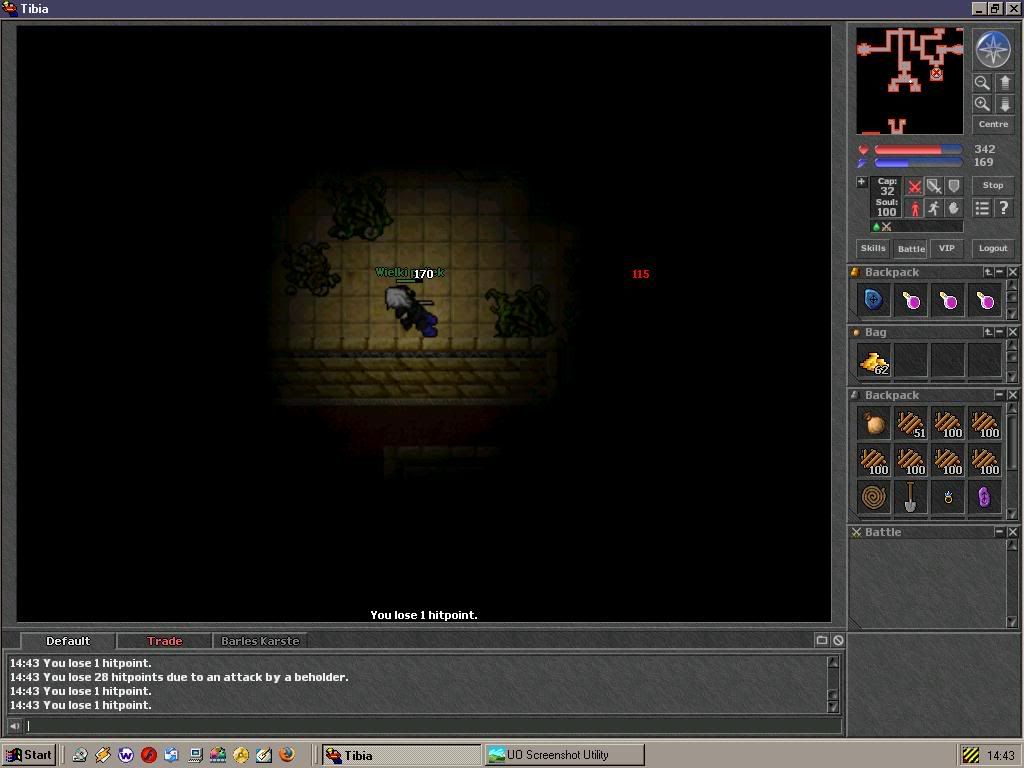Move minimap one floor up
The height and width of the screenshot is (768, 1024).
[x=1005, y=83]
